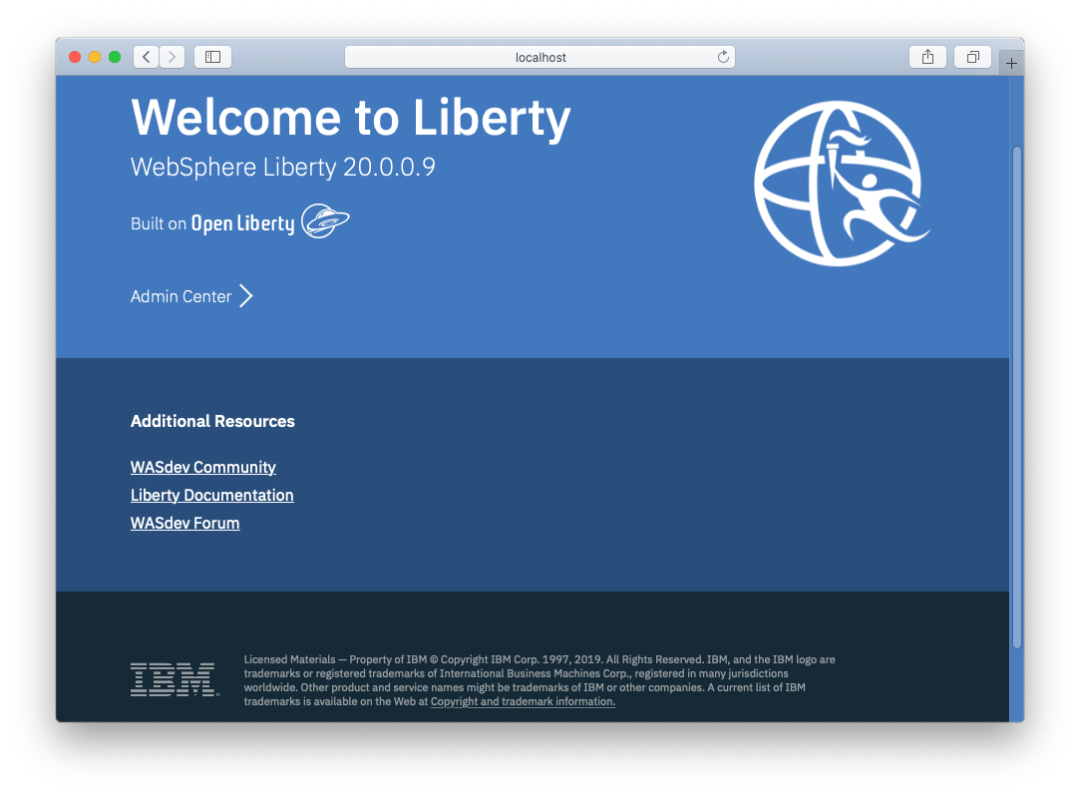Close the Safari window with red button
This screenshot has width=1080, height=796.
75,56
